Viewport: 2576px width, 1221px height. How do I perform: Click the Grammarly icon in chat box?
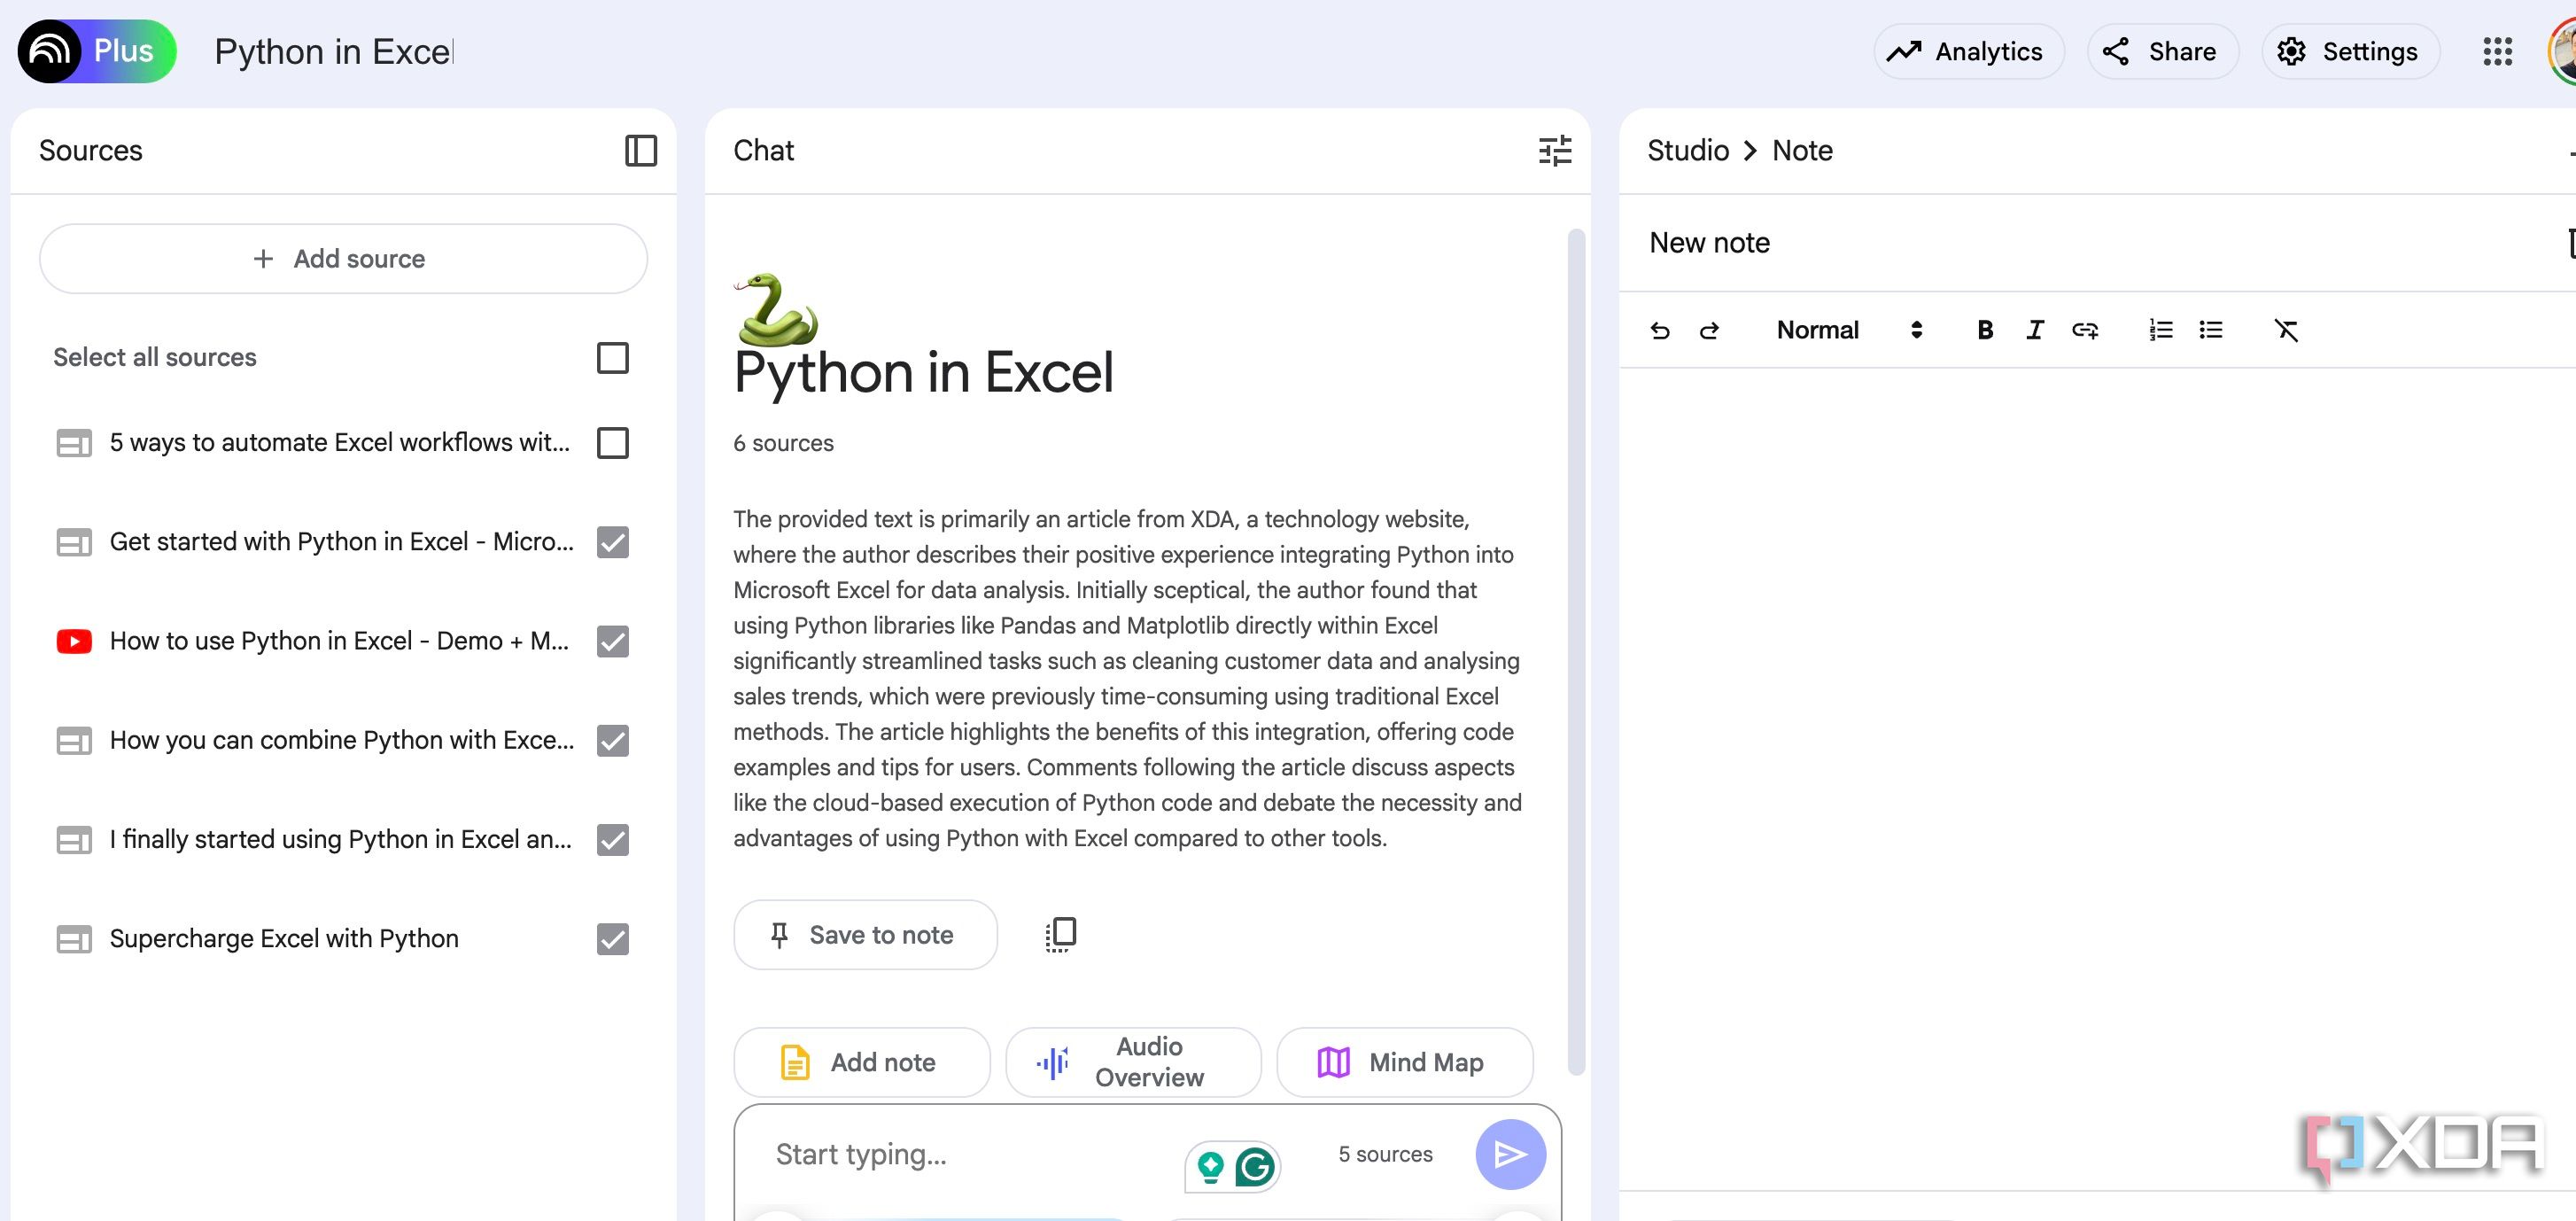click(x=1254, y=1166)
